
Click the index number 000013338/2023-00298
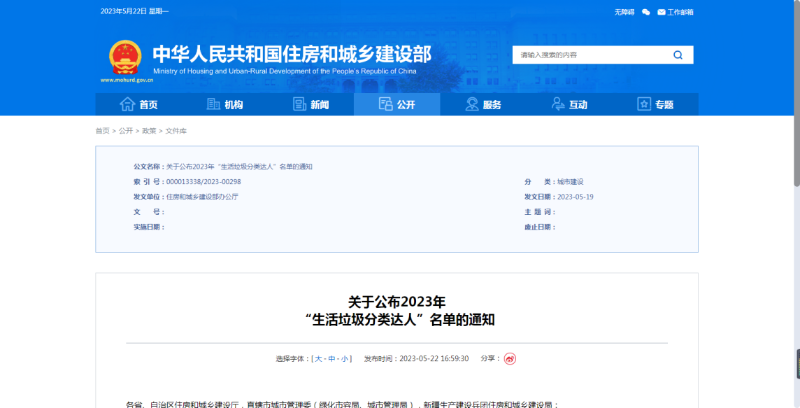[x=204, y=182]
